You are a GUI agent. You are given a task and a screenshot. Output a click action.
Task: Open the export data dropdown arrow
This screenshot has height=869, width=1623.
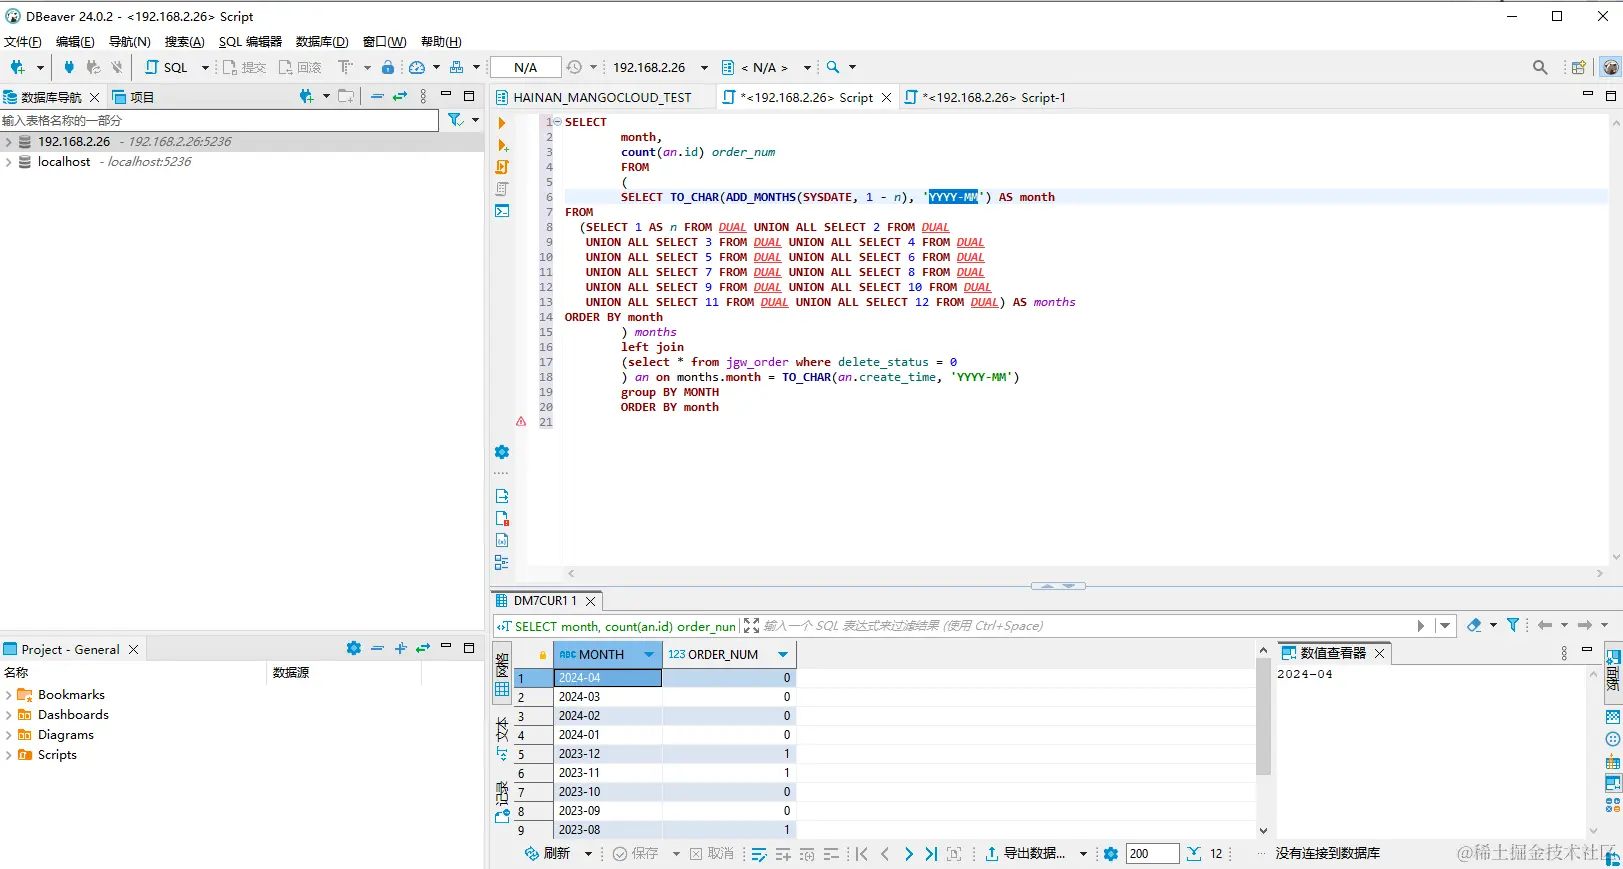1083,853
